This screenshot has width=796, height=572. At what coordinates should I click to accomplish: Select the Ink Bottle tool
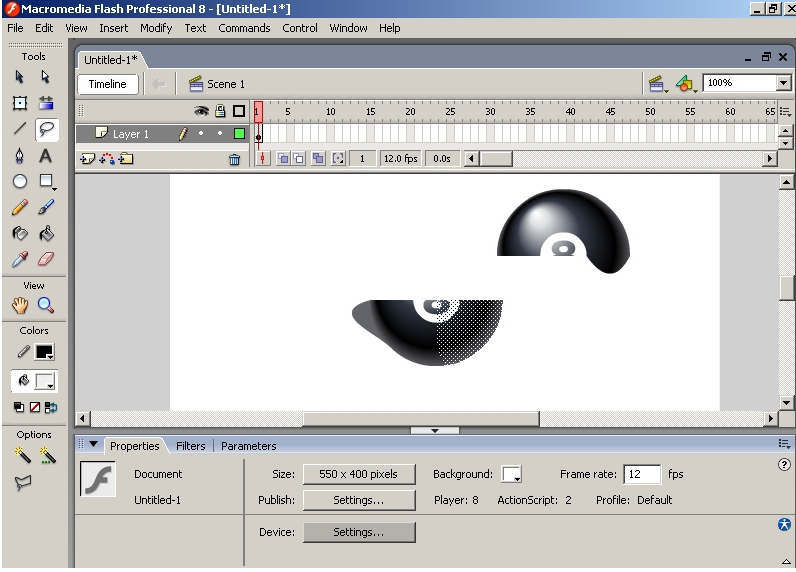point(19,233)
